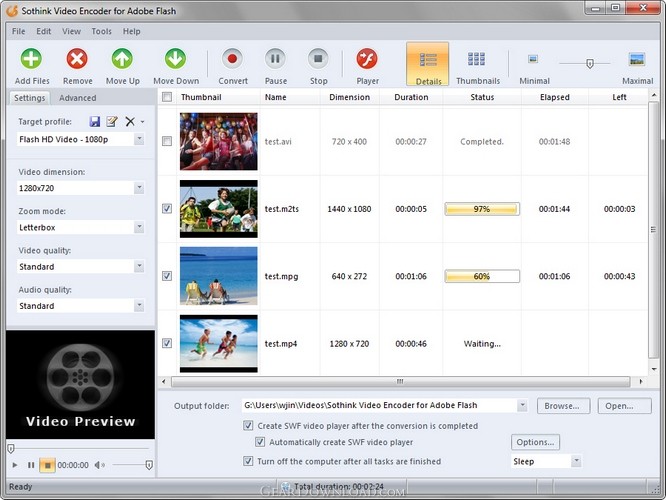Uncheck the test.mp4 row checkbox
Image resolution: width=666 pixels, height=500 pixels.
tap(167, 343)
